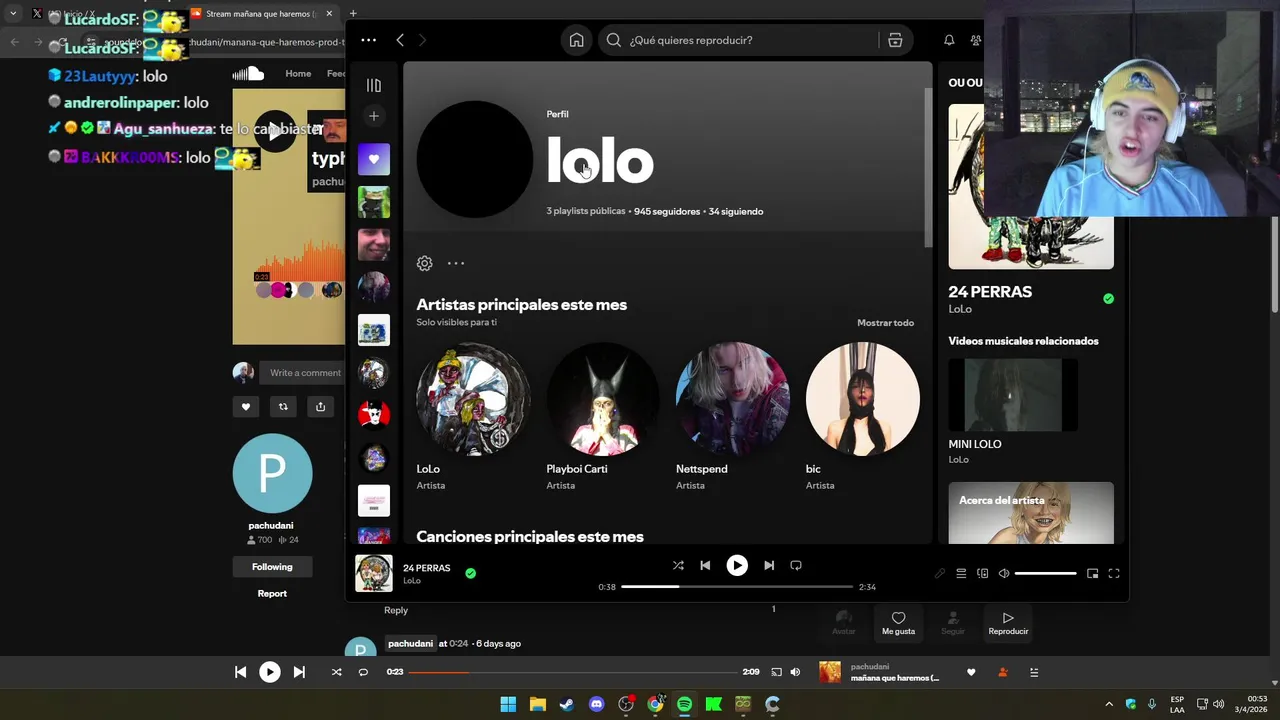The height and width of the screenshot is (720, 1280).
Task: Skip to next track in SoundCloud player
Action: (299, 672)
